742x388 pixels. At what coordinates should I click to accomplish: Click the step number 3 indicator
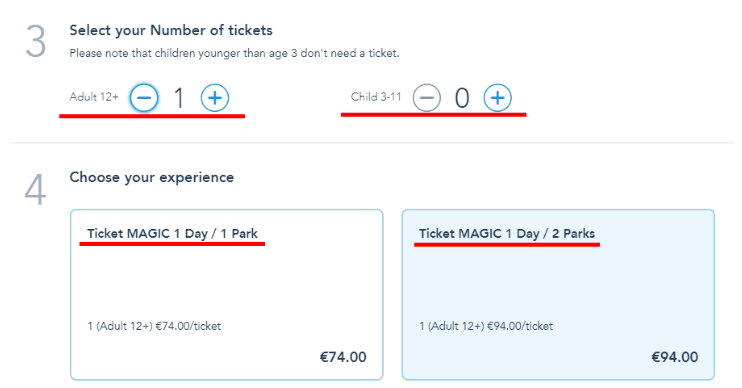tap(36, 42)
